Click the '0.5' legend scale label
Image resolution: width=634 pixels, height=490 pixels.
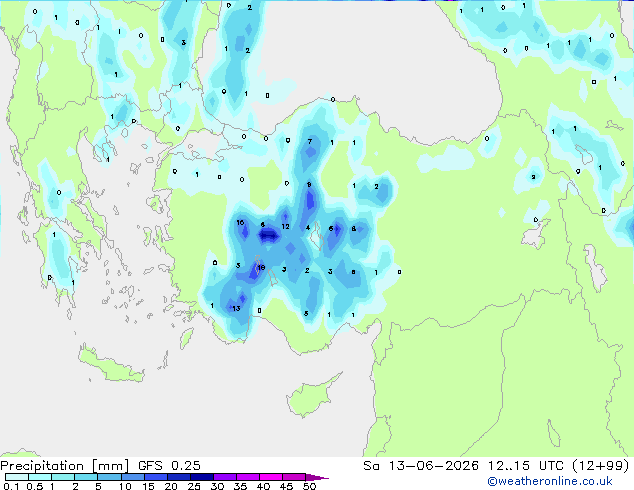[35, 486]
